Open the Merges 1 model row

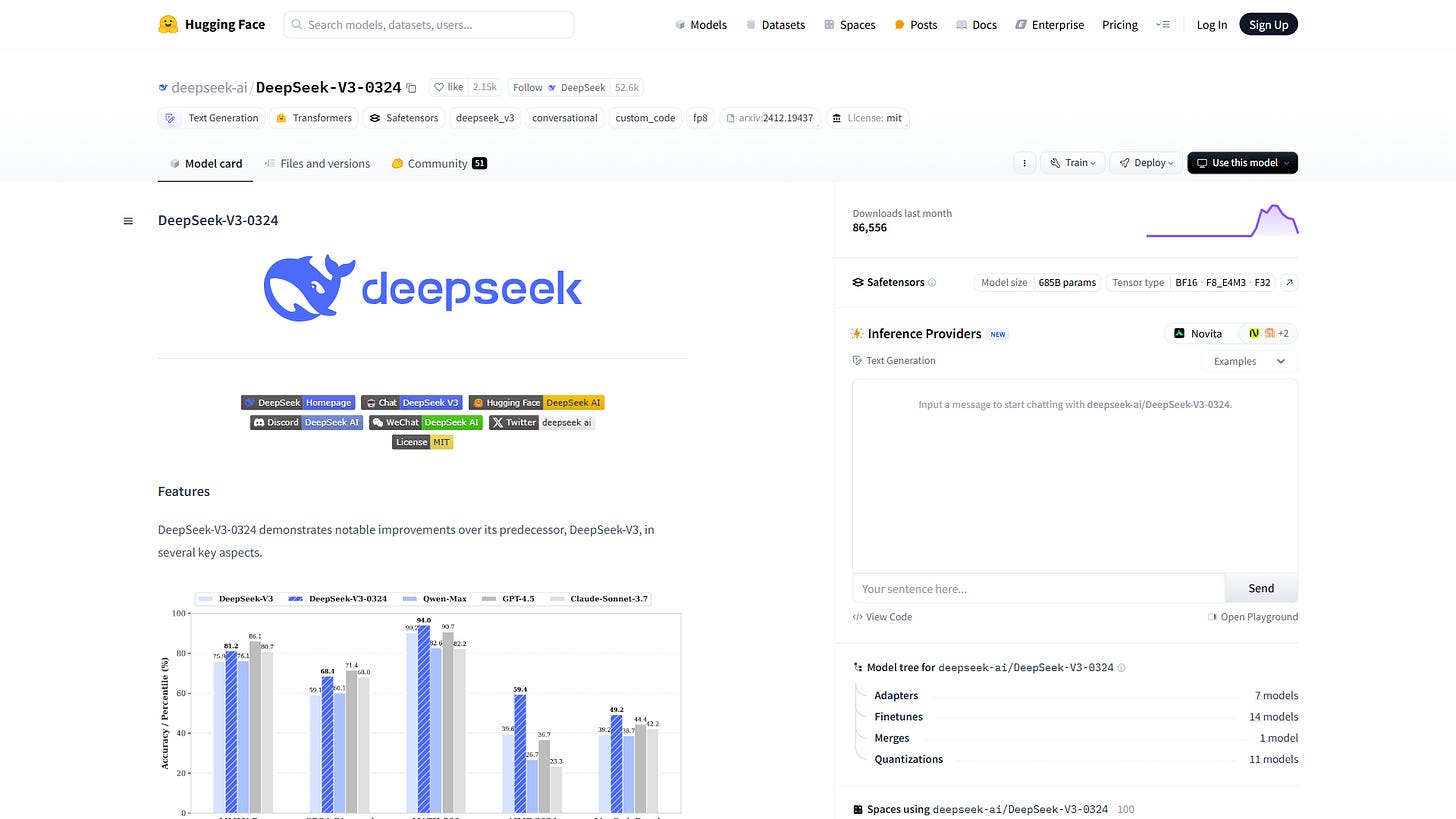(1086, 738)
